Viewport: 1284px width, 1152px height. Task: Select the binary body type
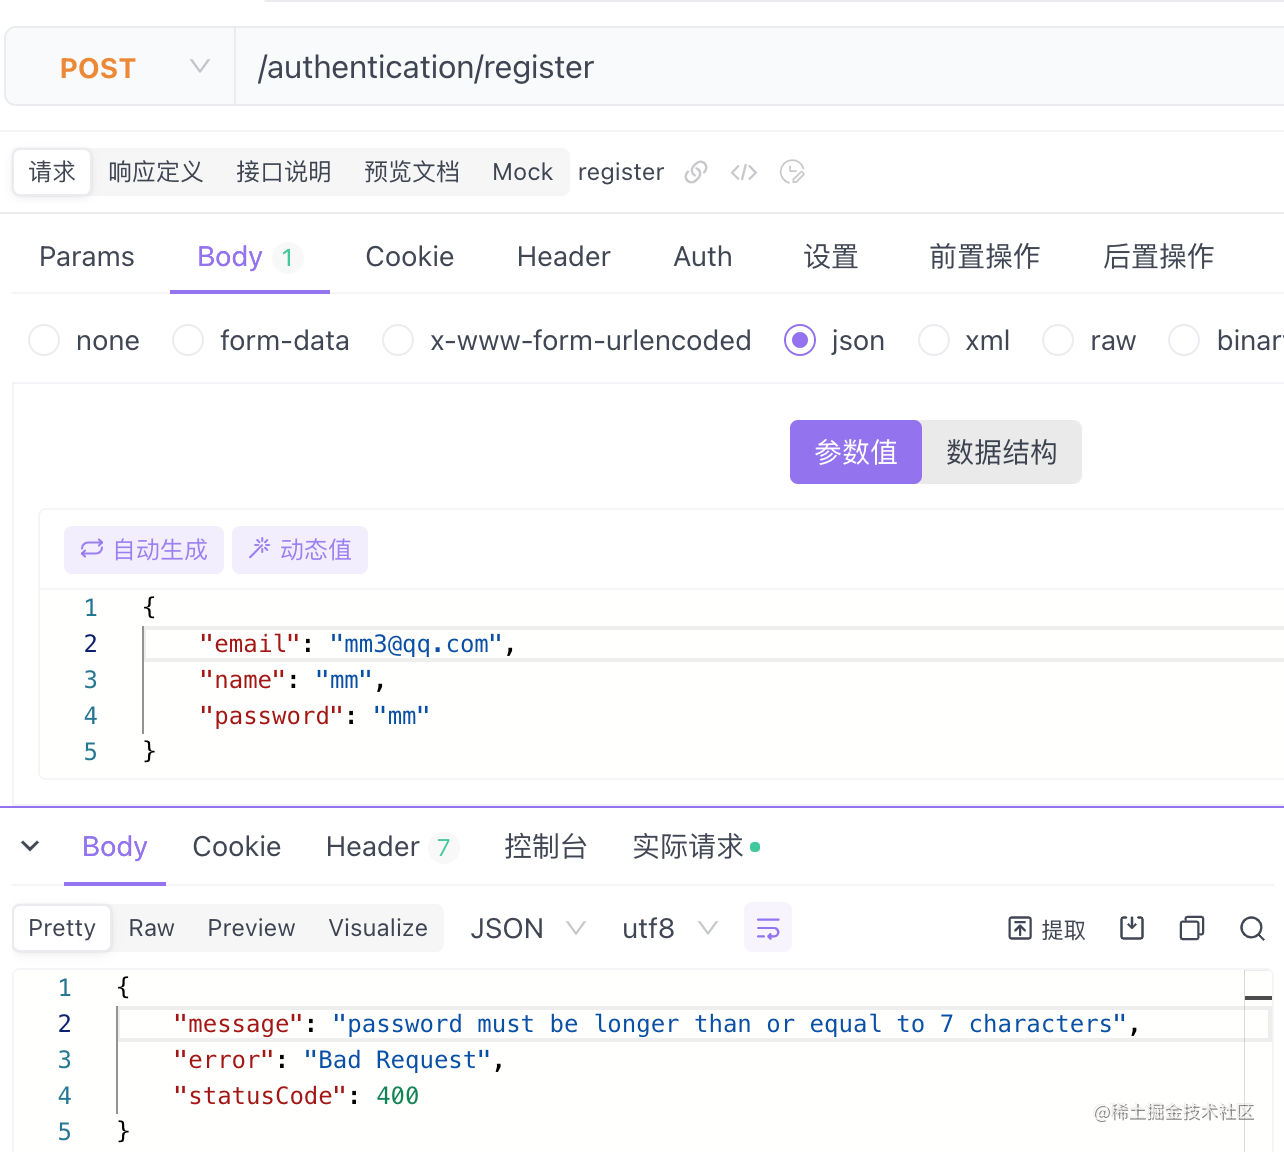pyautogui.click(x=1226, y=341)
